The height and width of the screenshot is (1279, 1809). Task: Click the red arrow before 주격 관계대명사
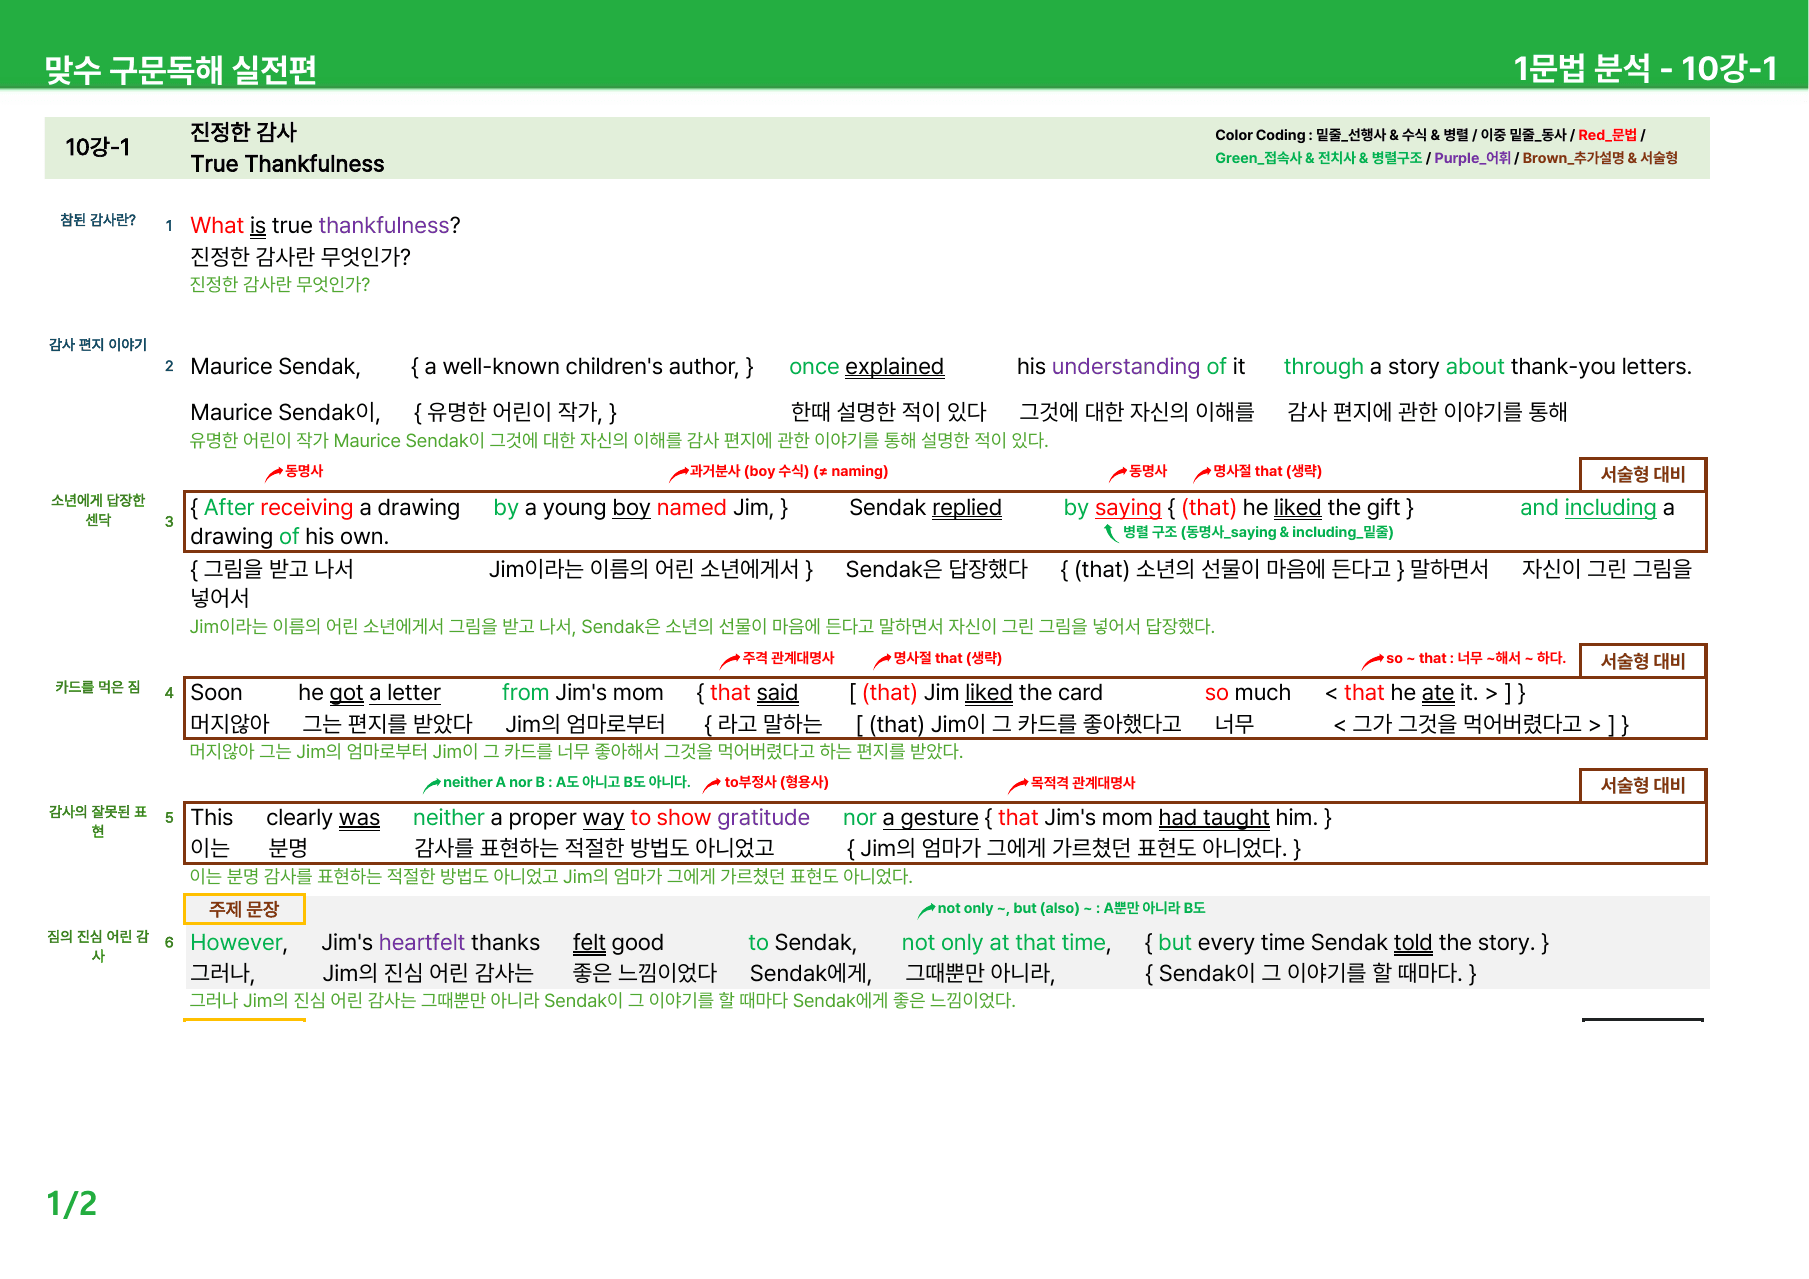coord(730,659)
